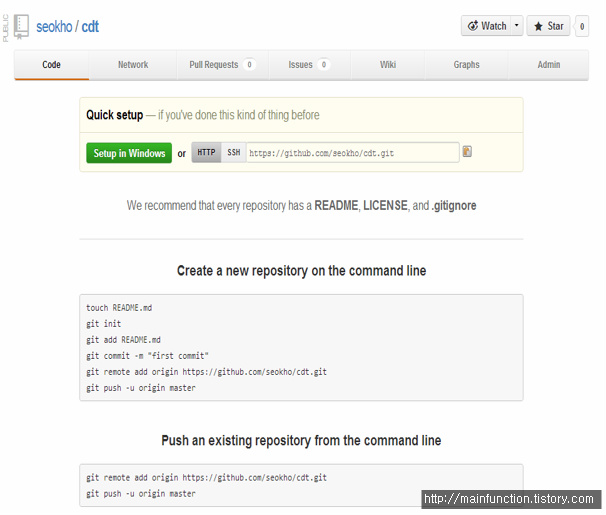Open the Network tab
The width and height of the screenshot is (606, 515).
point(133,65)
